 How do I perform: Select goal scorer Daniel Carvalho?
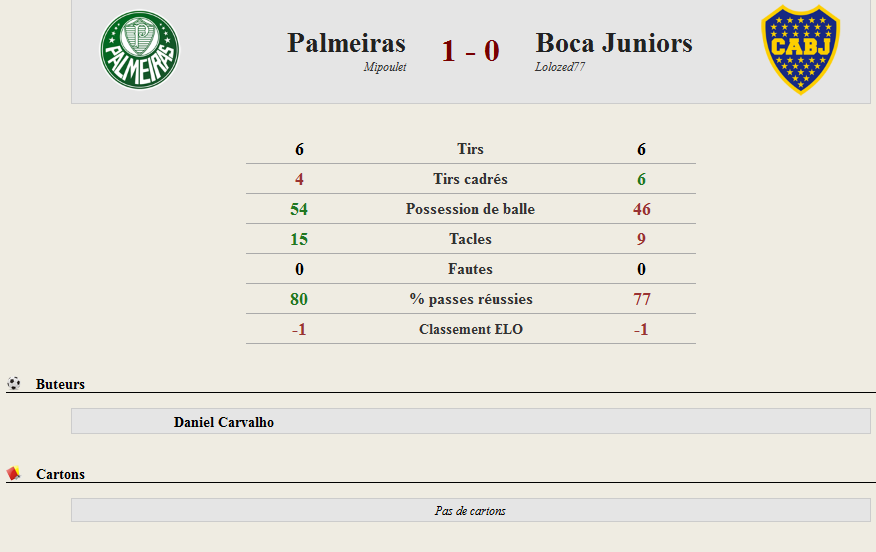tap(223, 422)
